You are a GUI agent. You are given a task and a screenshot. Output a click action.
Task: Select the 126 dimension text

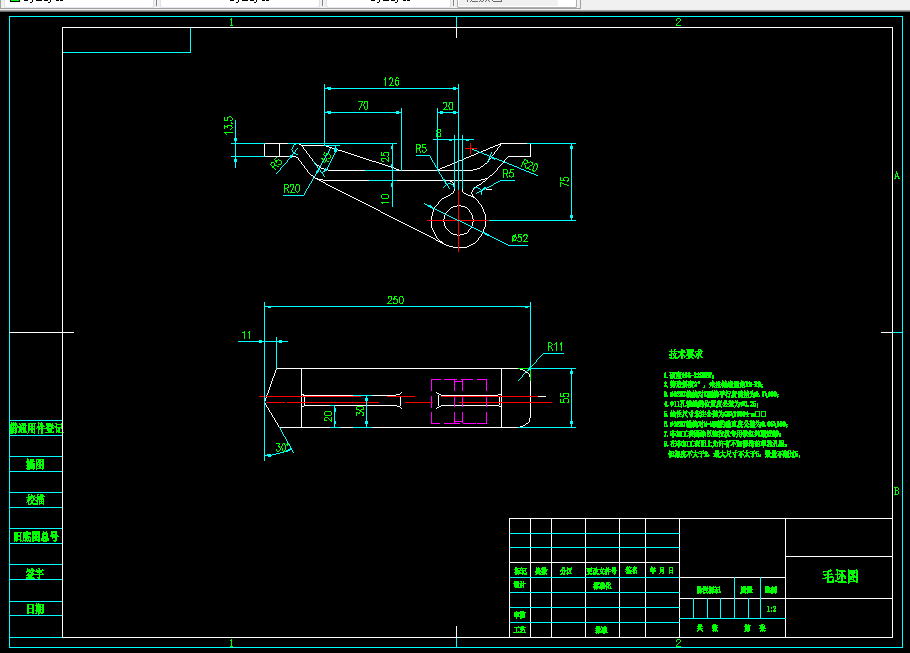391,82
